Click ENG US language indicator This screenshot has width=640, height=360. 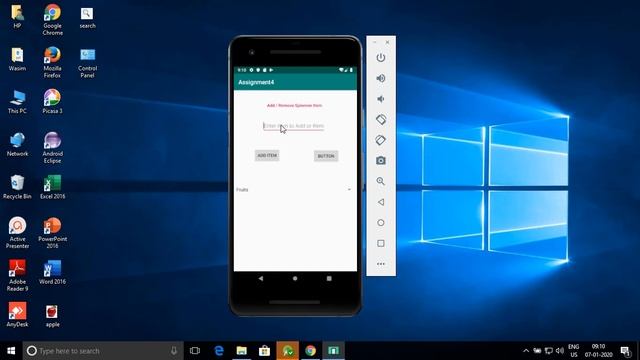click(573, 351)
